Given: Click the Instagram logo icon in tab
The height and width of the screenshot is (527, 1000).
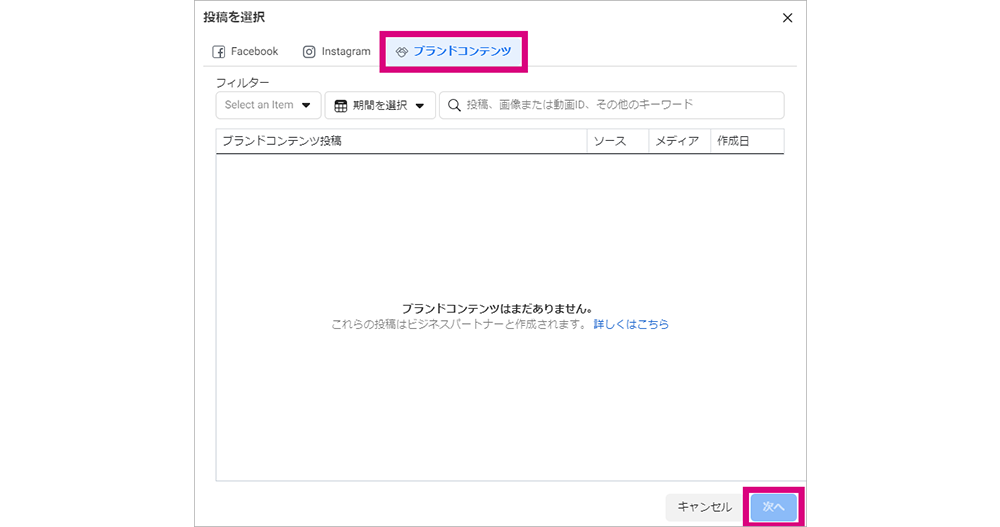Looking at the screenshot, I should 309,52.
